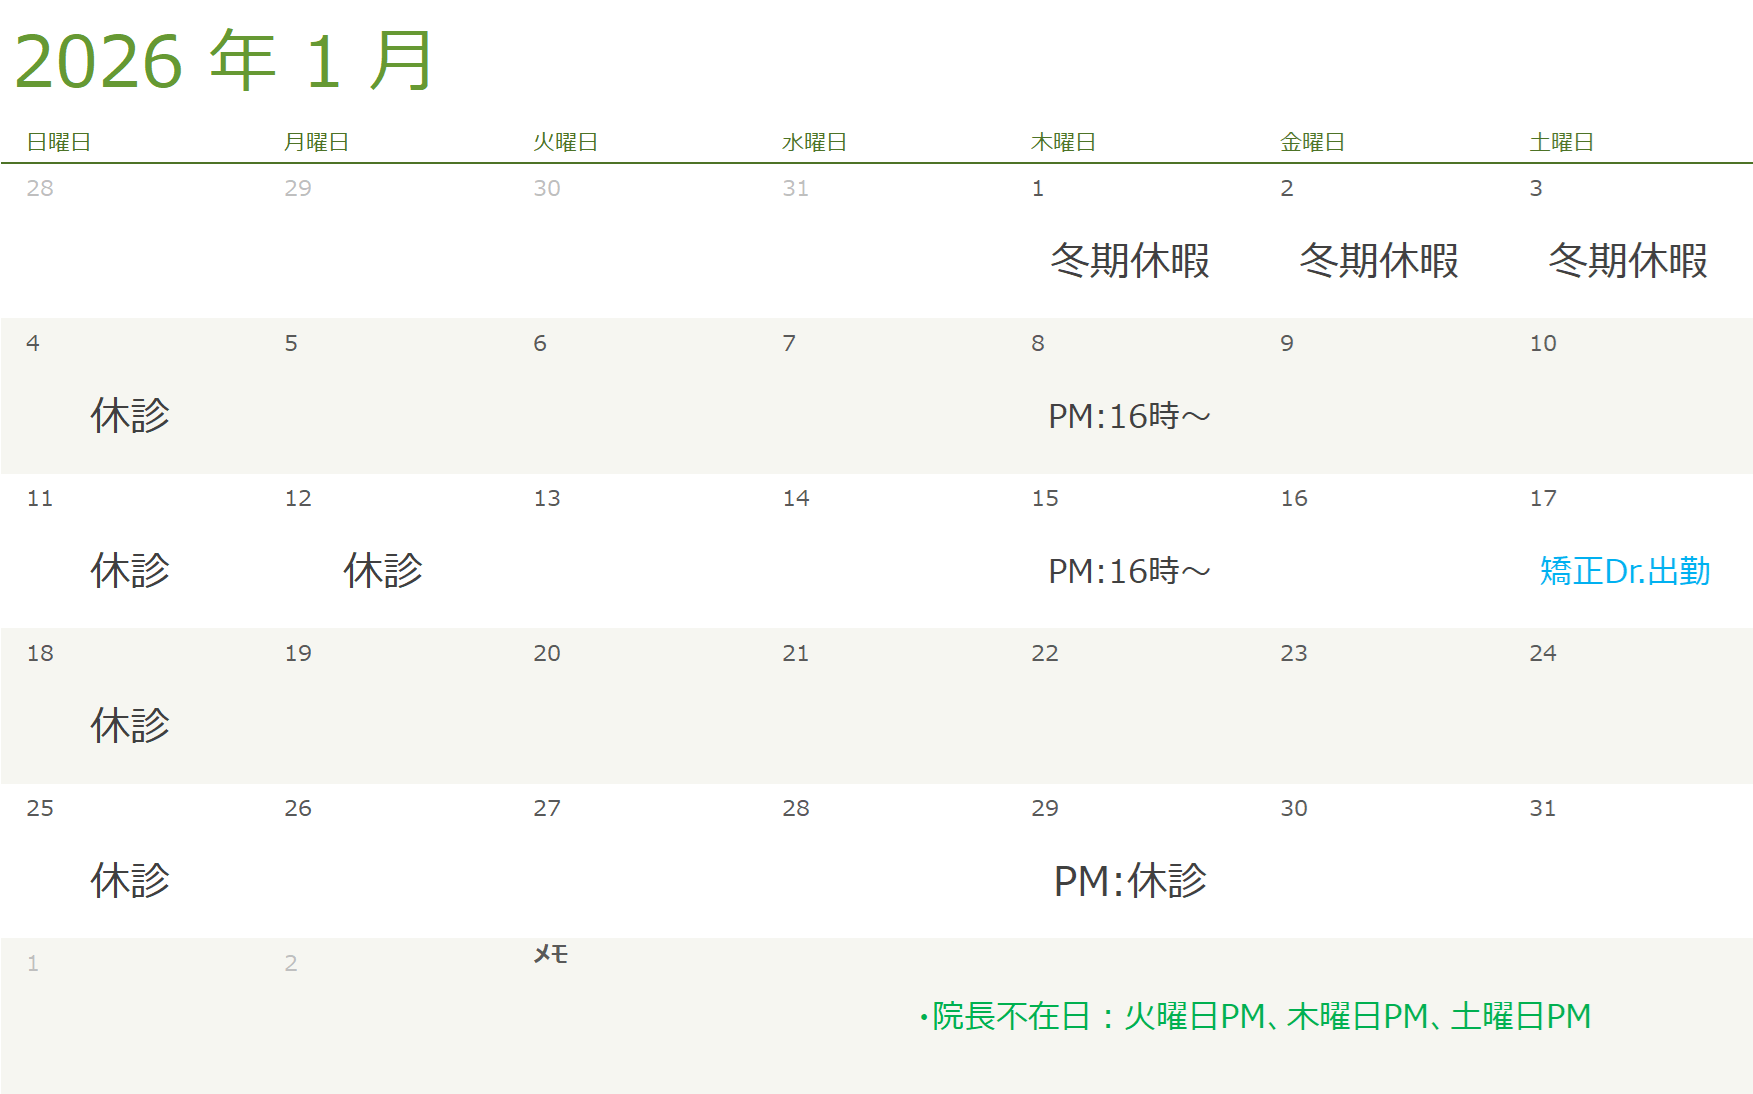Click the 2026 年 1 月 calendar title
The width and height of the screenshot is (1753, 1094).
[x=224, y=62]
